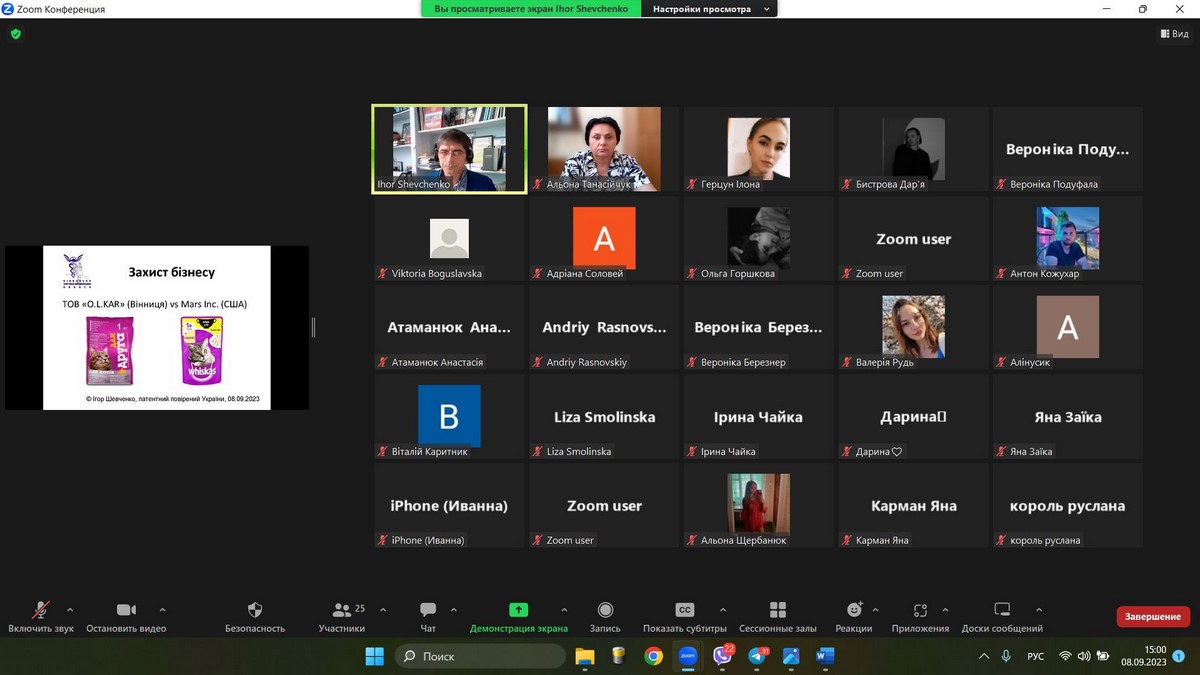Expand audio options arrow beside Включить звук

(x=70, y=610)
